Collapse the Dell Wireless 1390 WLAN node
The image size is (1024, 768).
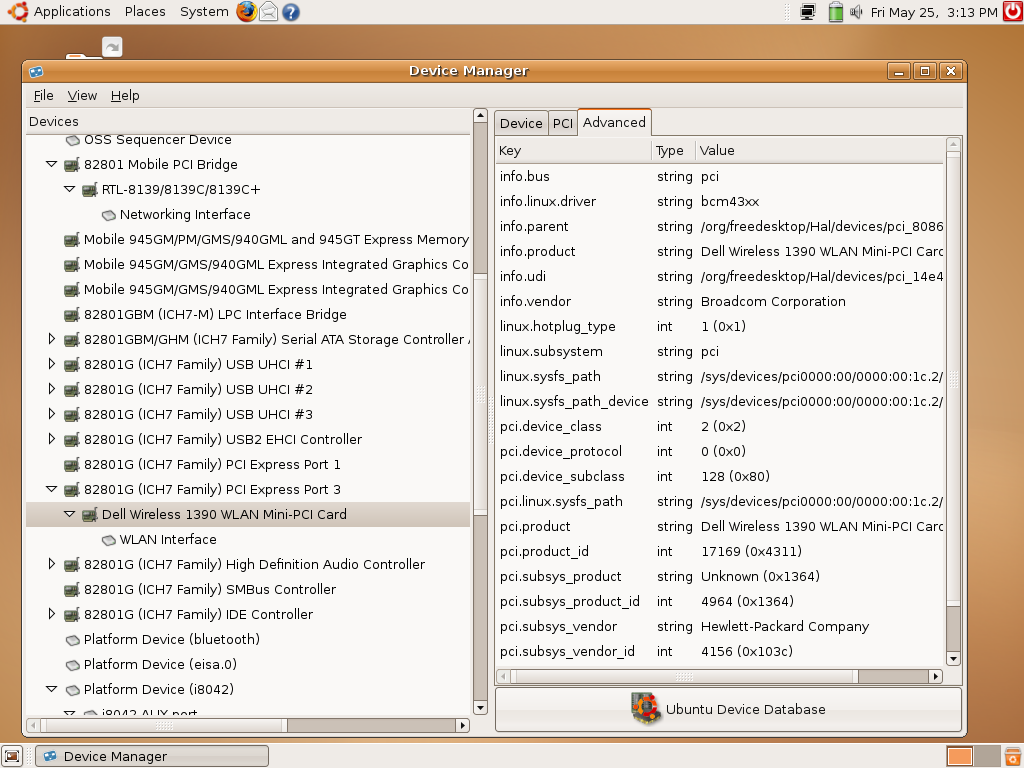click(x=69, y=514)
